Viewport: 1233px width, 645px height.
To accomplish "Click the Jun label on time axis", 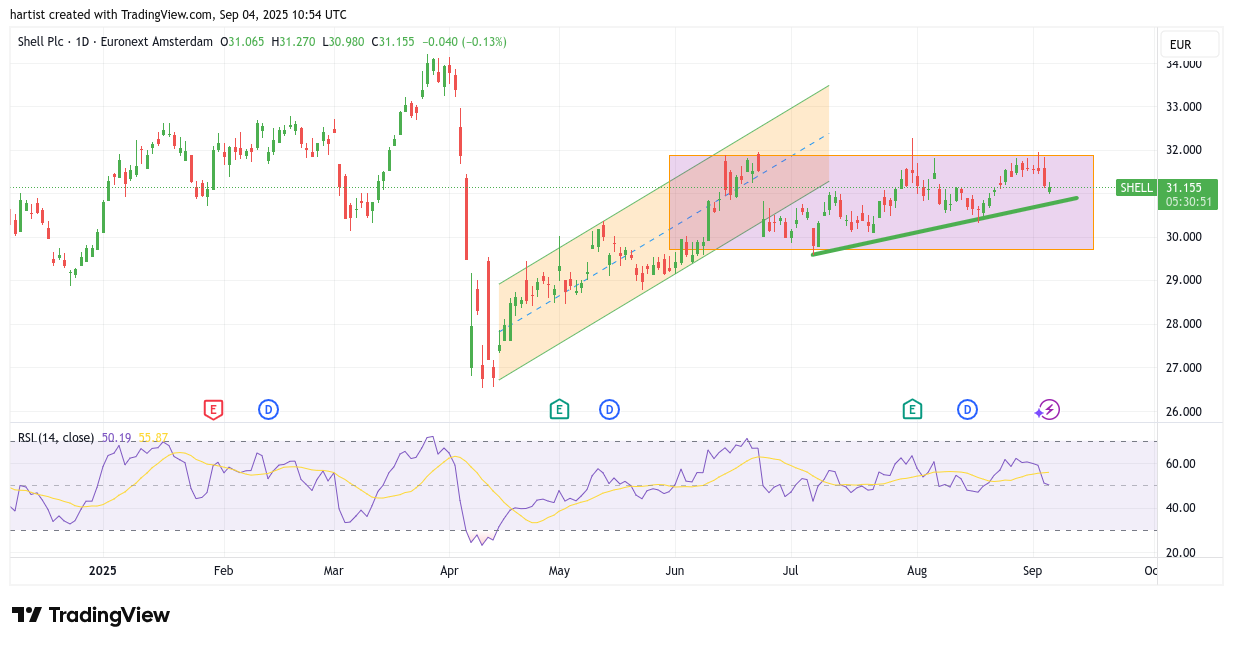I will click(x=674, y=571).
